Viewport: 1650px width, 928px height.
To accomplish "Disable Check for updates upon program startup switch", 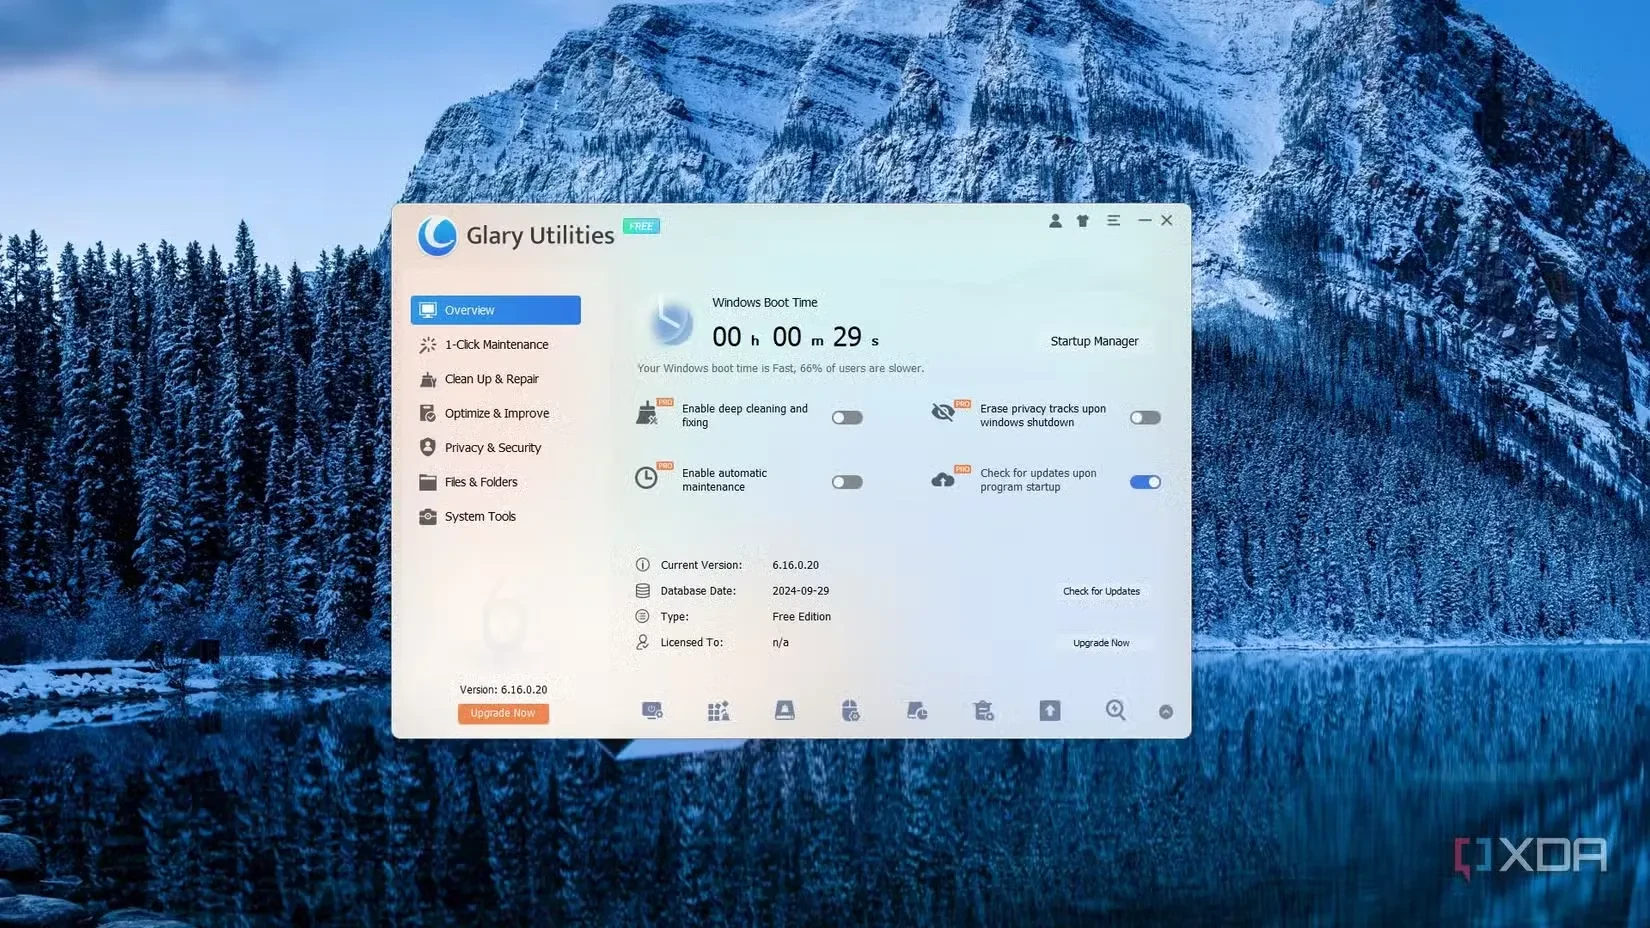I will point(1145,482).
